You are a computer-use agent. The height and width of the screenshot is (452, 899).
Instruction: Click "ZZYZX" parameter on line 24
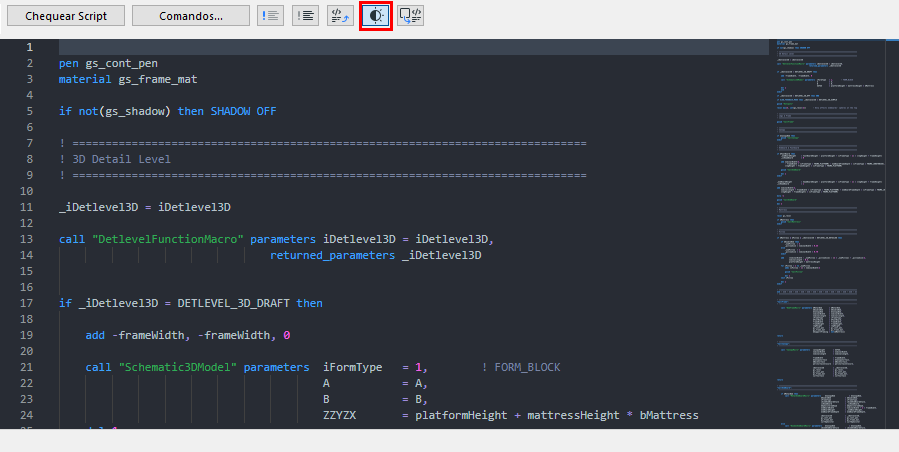tap(339, 415)
